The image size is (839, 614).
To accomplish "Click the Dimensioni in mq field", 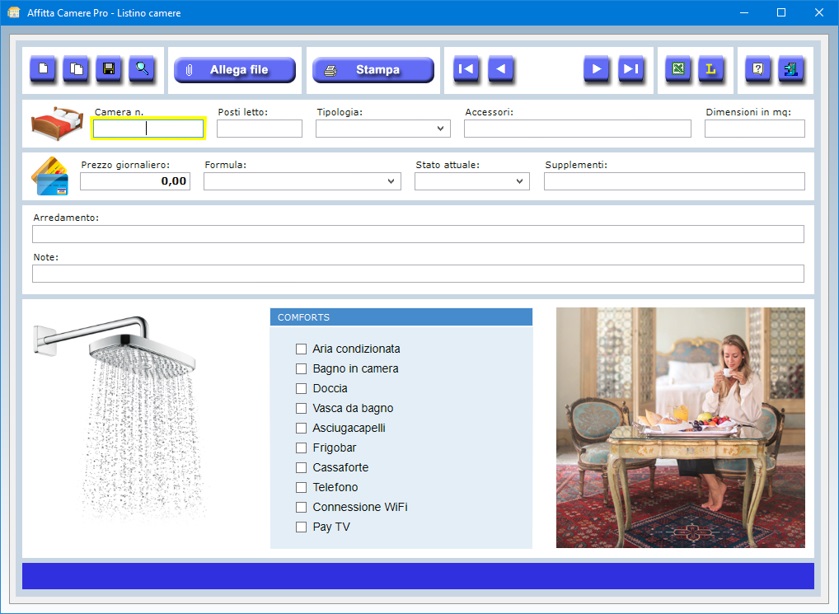I will [x=754, y=128].
